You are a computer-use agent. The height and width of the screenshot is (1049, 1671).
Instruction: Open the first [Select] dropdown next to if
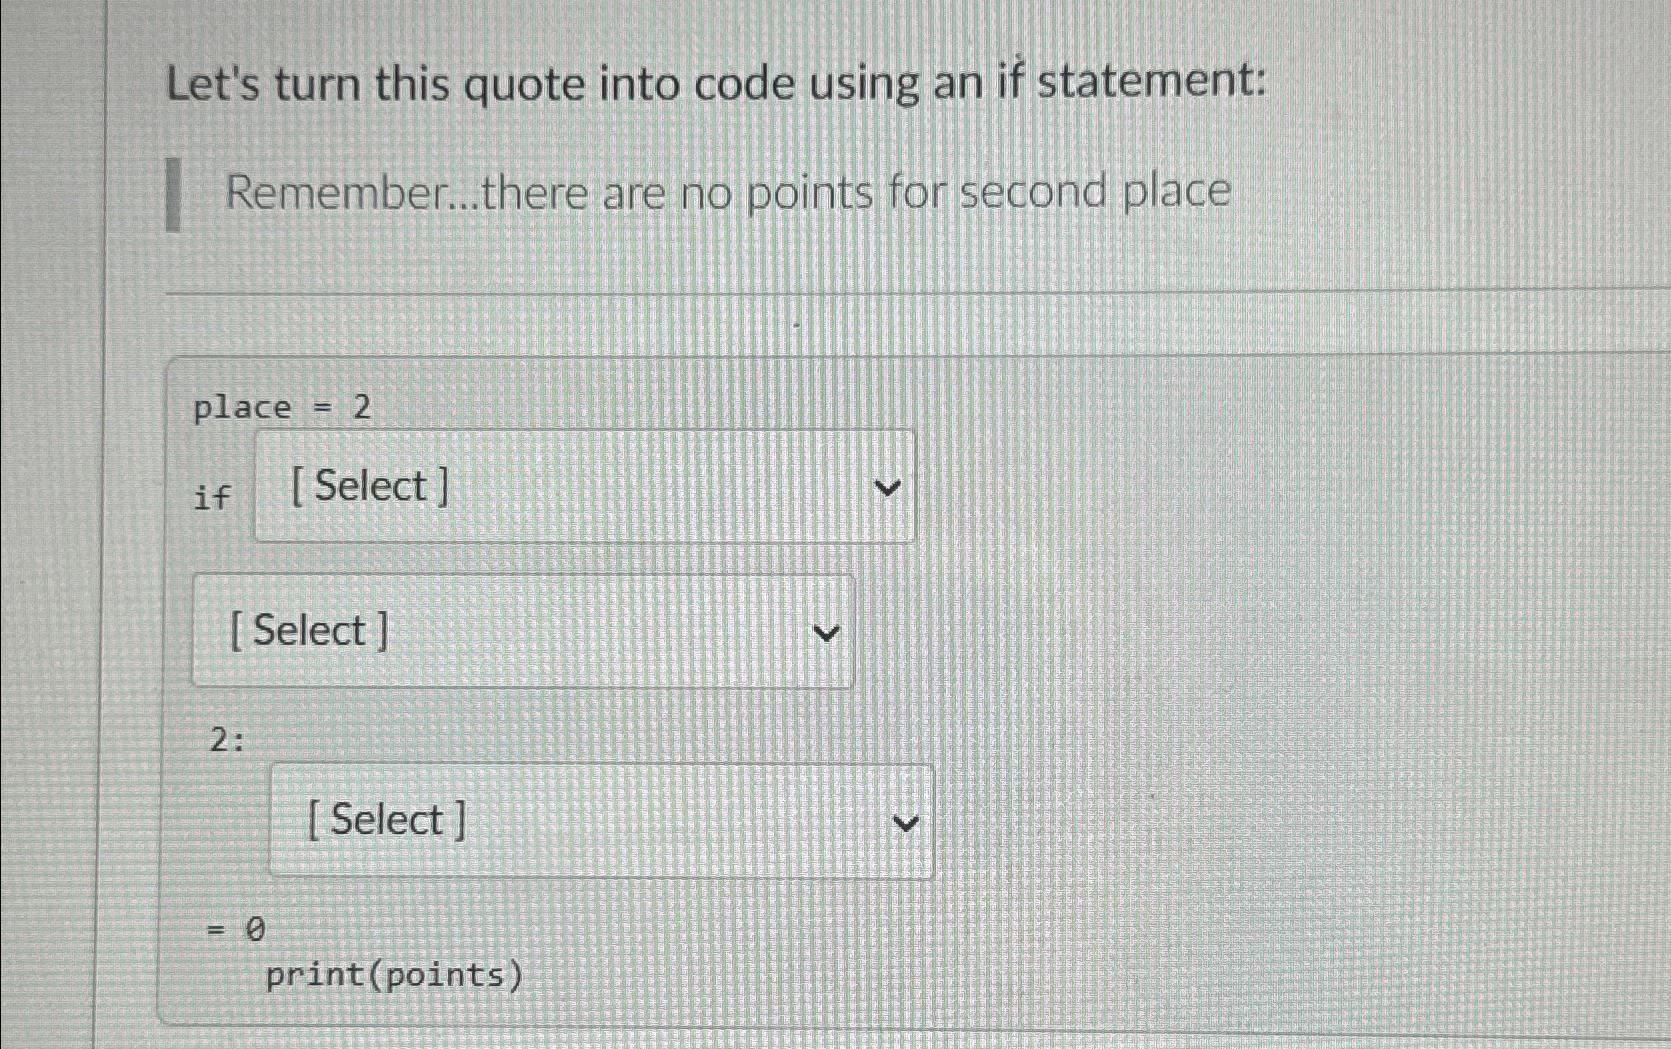pos(585,486)
